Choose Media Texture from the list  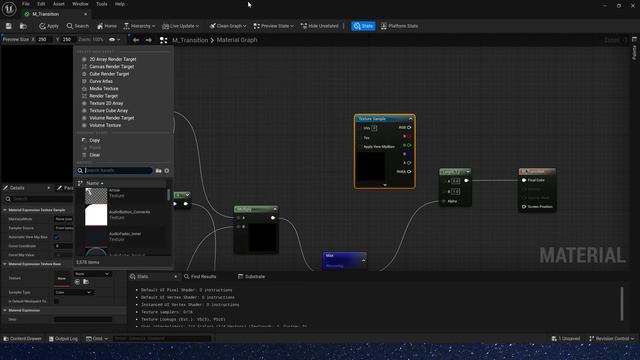pos(104,89)
